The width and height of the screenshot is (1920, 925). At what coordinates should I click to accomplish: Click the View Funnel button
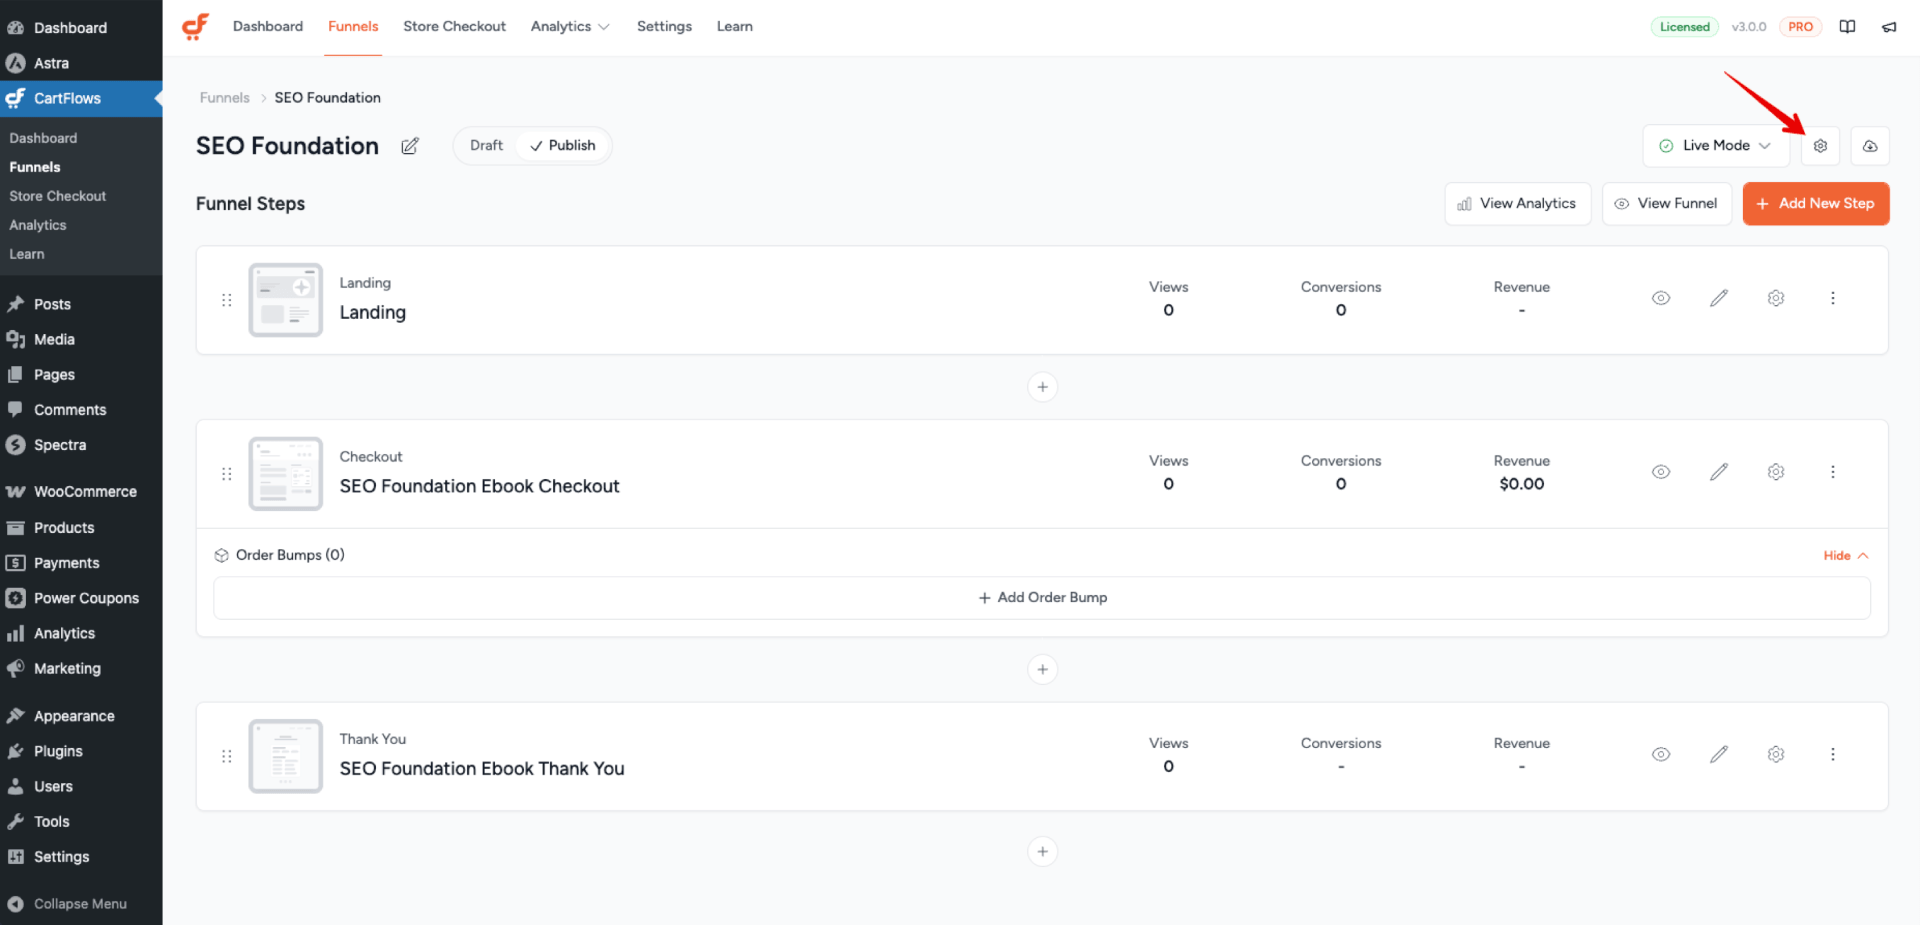tap(1667, 204)
